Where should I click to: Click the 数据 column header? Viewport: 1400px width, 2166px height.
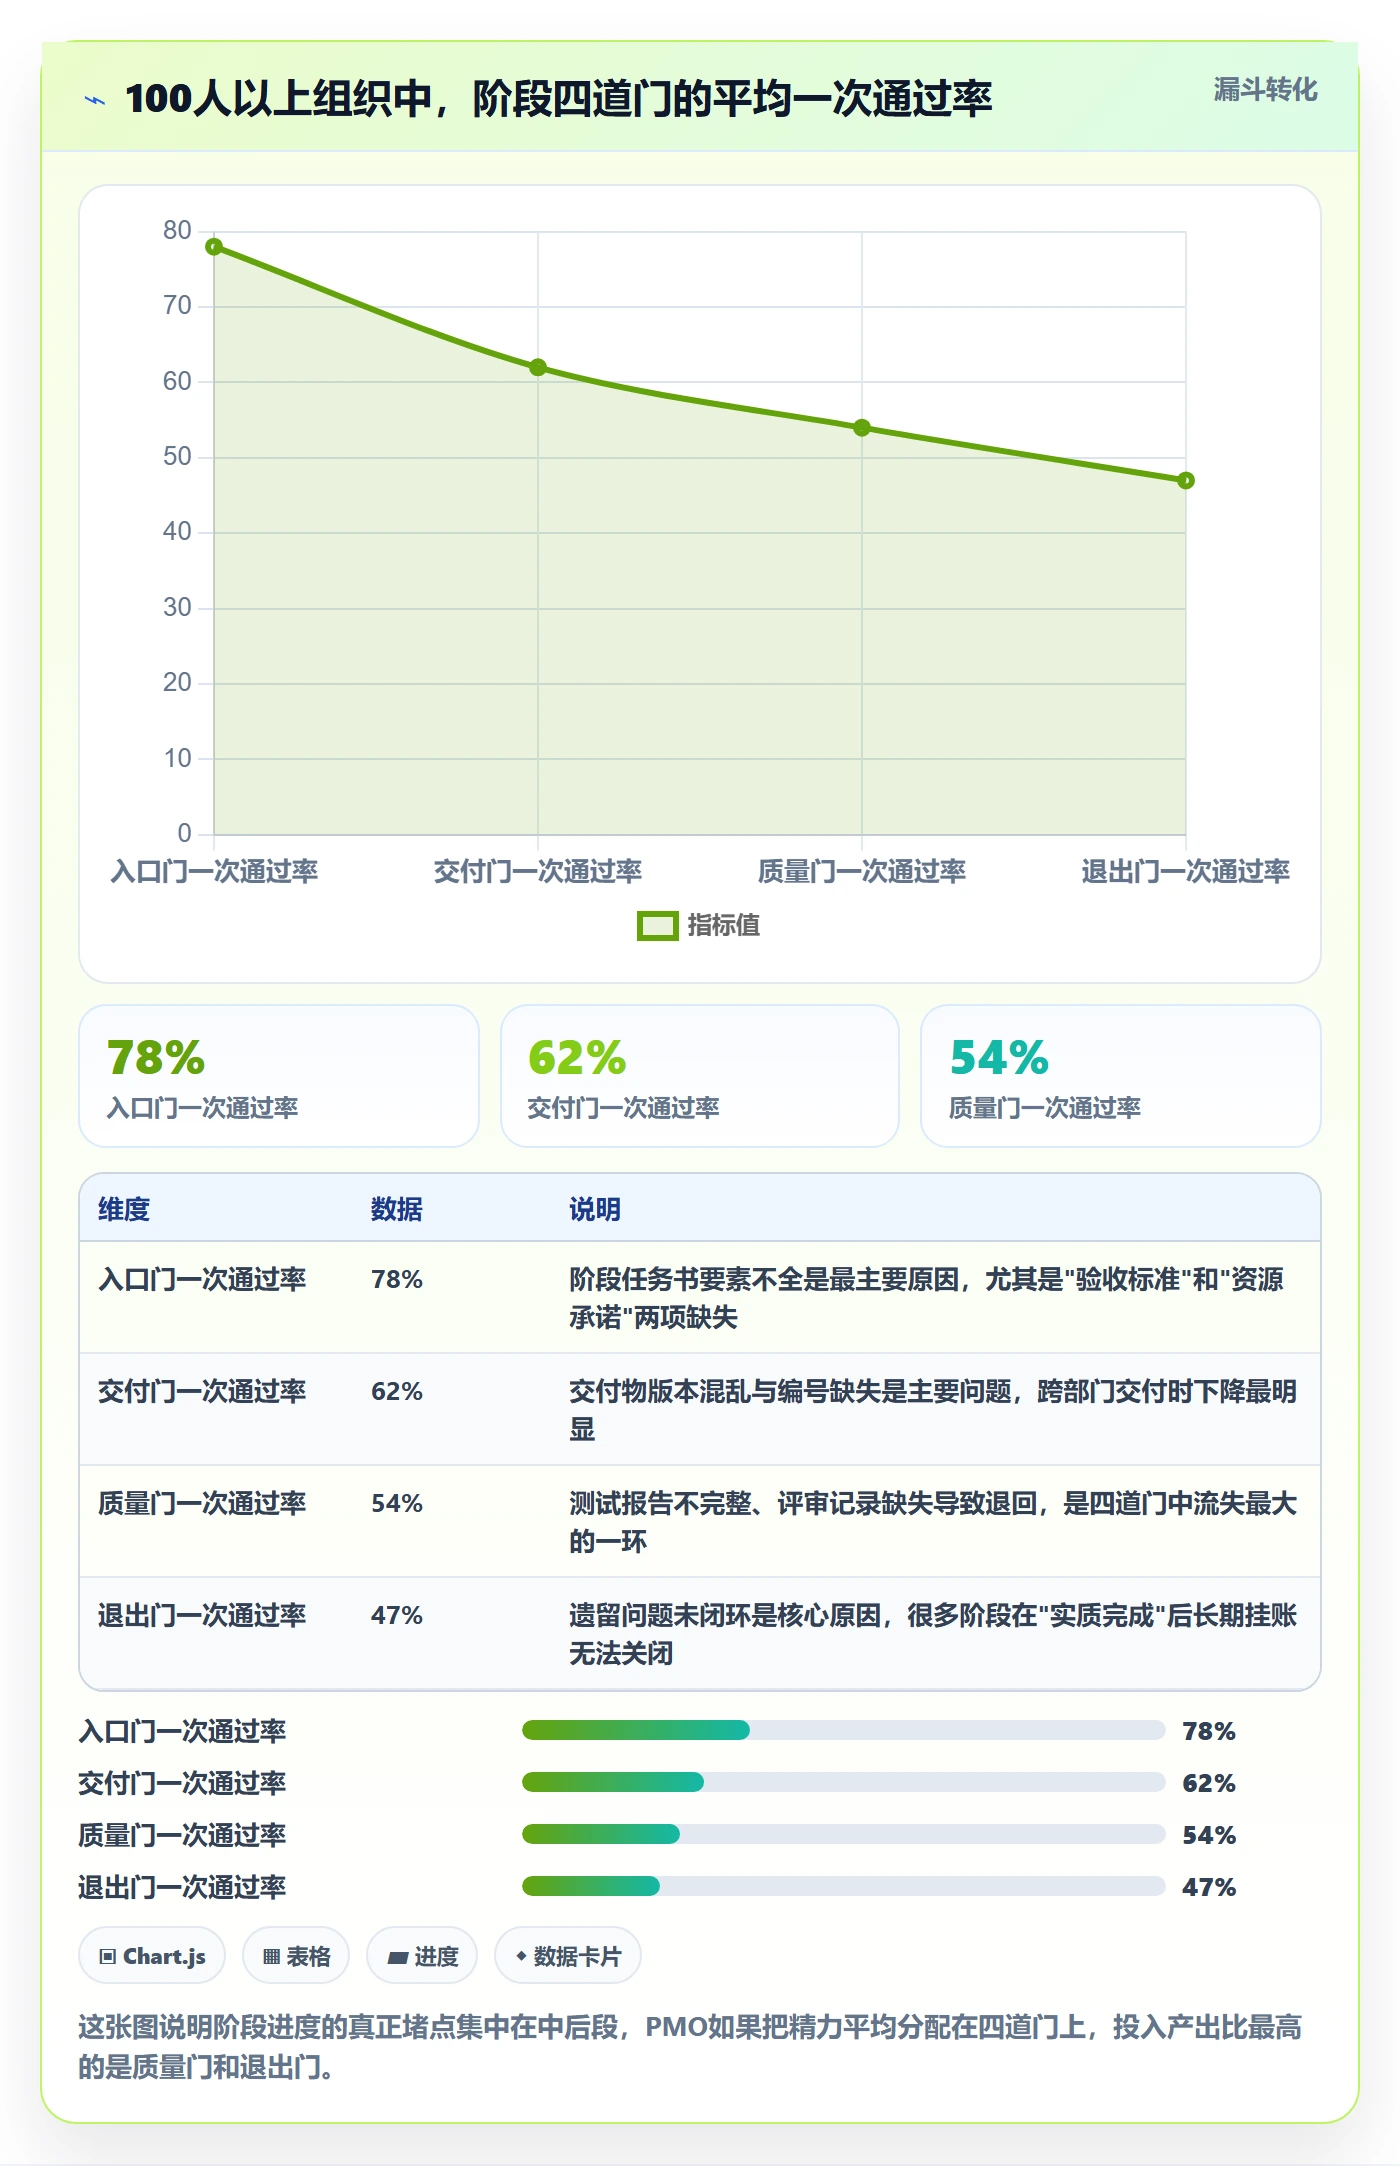coord(397,1209)
